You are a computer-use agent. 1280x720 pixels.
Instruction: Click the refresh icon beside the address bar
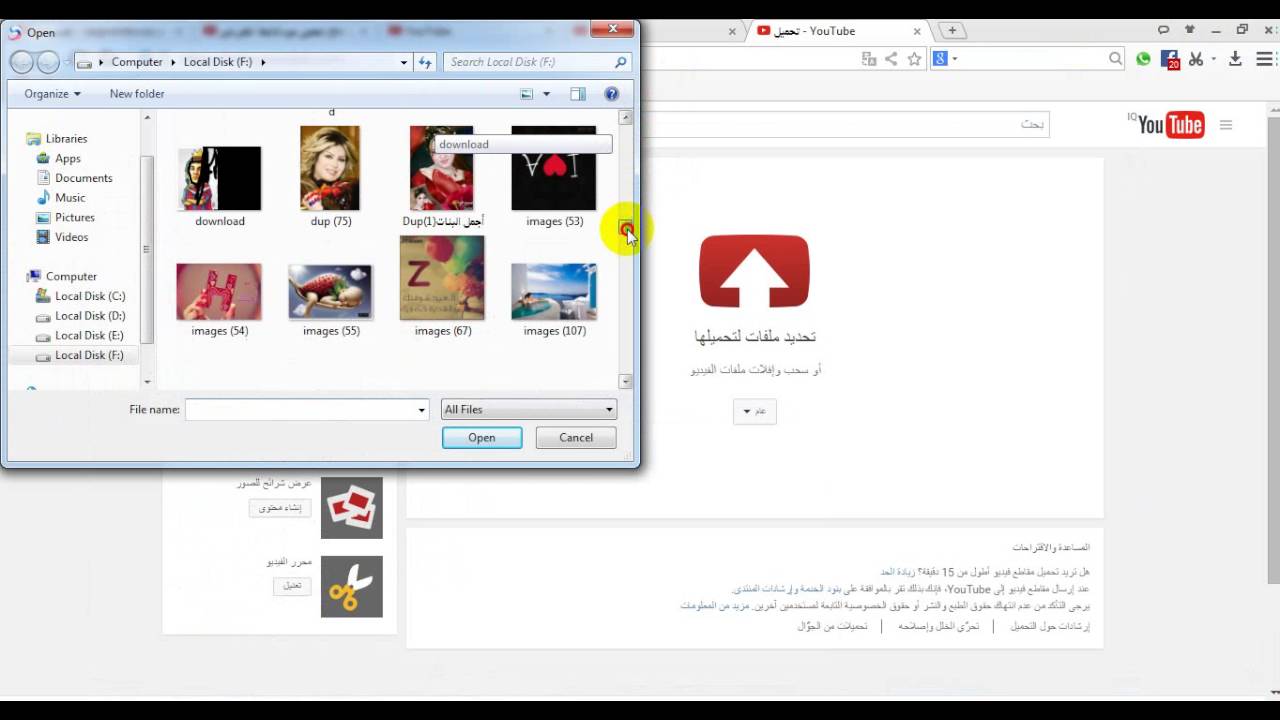coord(425,62)
